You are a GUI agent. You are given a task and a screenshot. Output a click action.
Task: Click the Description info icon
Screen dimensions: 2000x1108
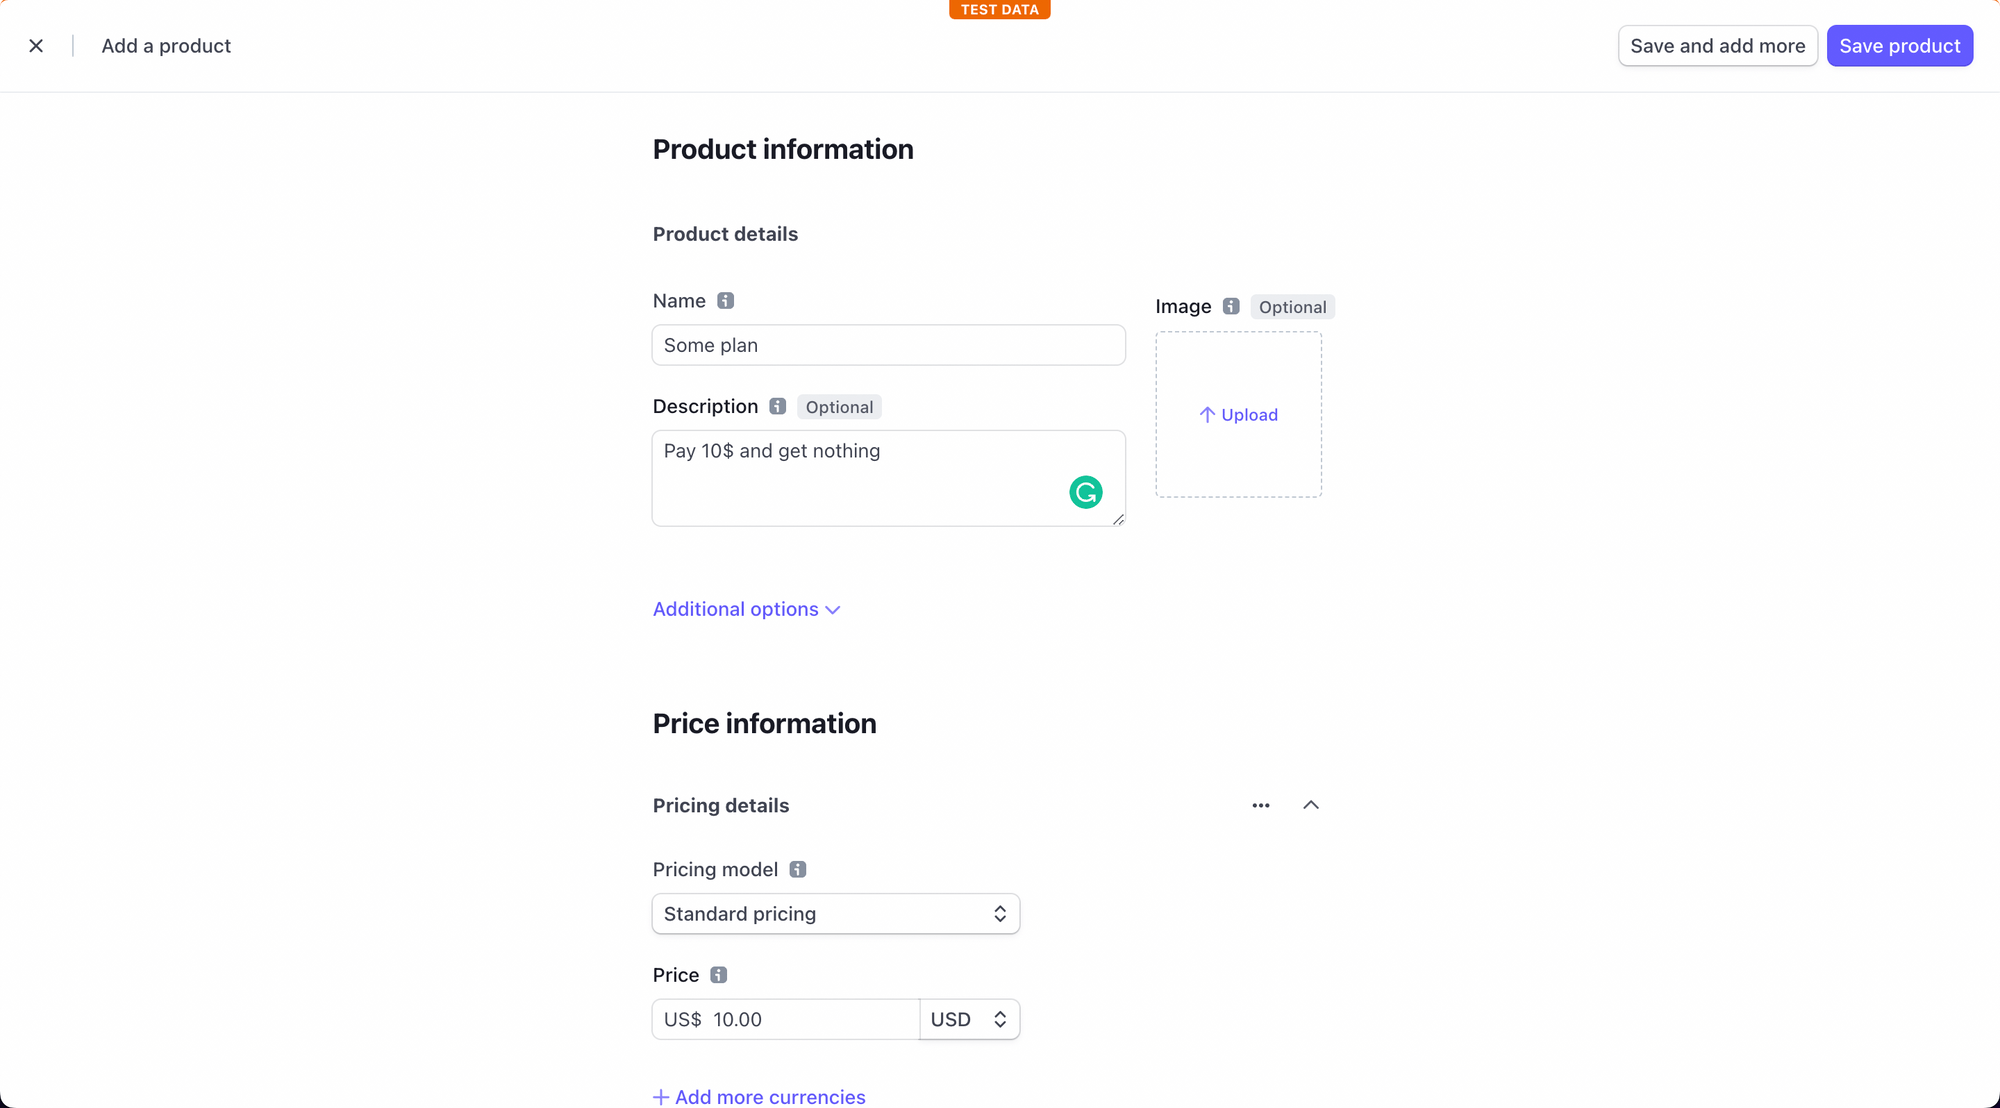(777, 406)
